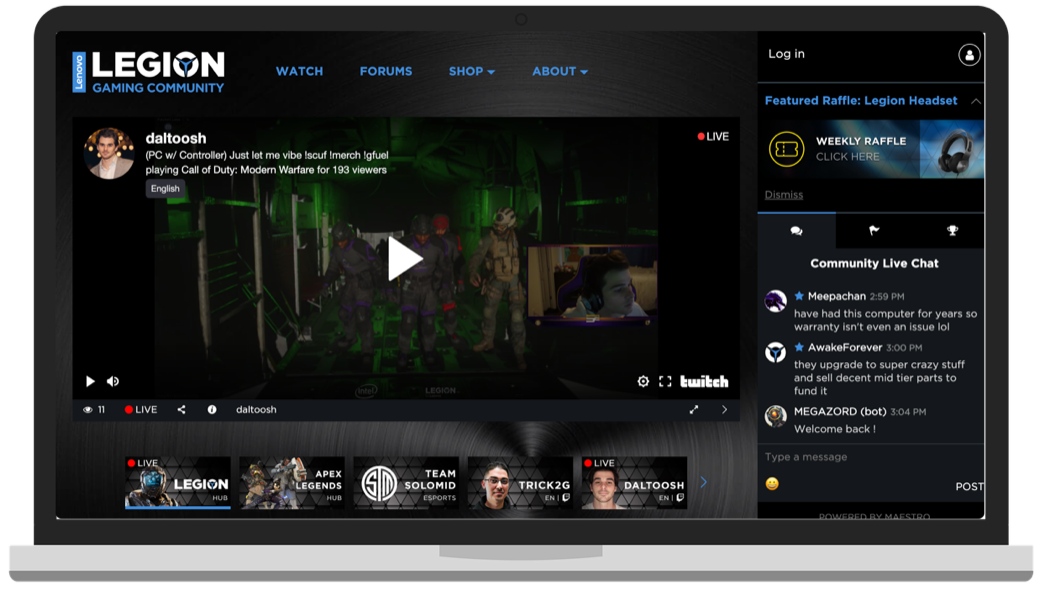The width and height of the screenshot is (1040, 591).
Task: Select the Trick2G channel thumbnail
Action: click(x=520, y=483)
